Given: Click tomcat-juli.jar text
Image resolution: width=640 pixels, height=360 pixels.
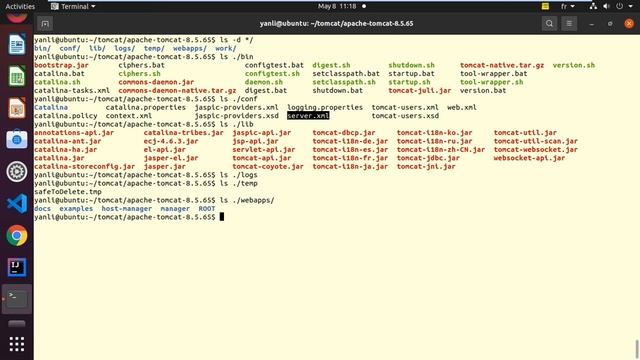Looking at the screenshot, I should tap(420, 91).
